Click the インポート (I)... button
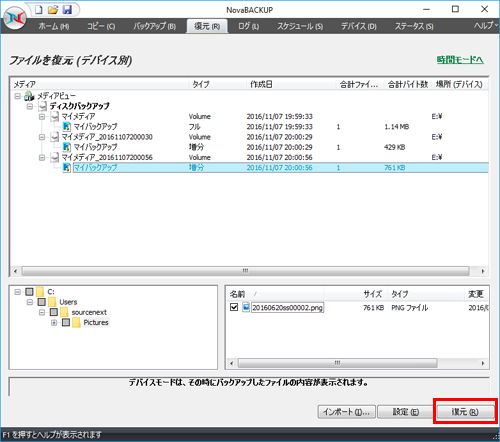This screenshot has width=500, height=442. 346,412
